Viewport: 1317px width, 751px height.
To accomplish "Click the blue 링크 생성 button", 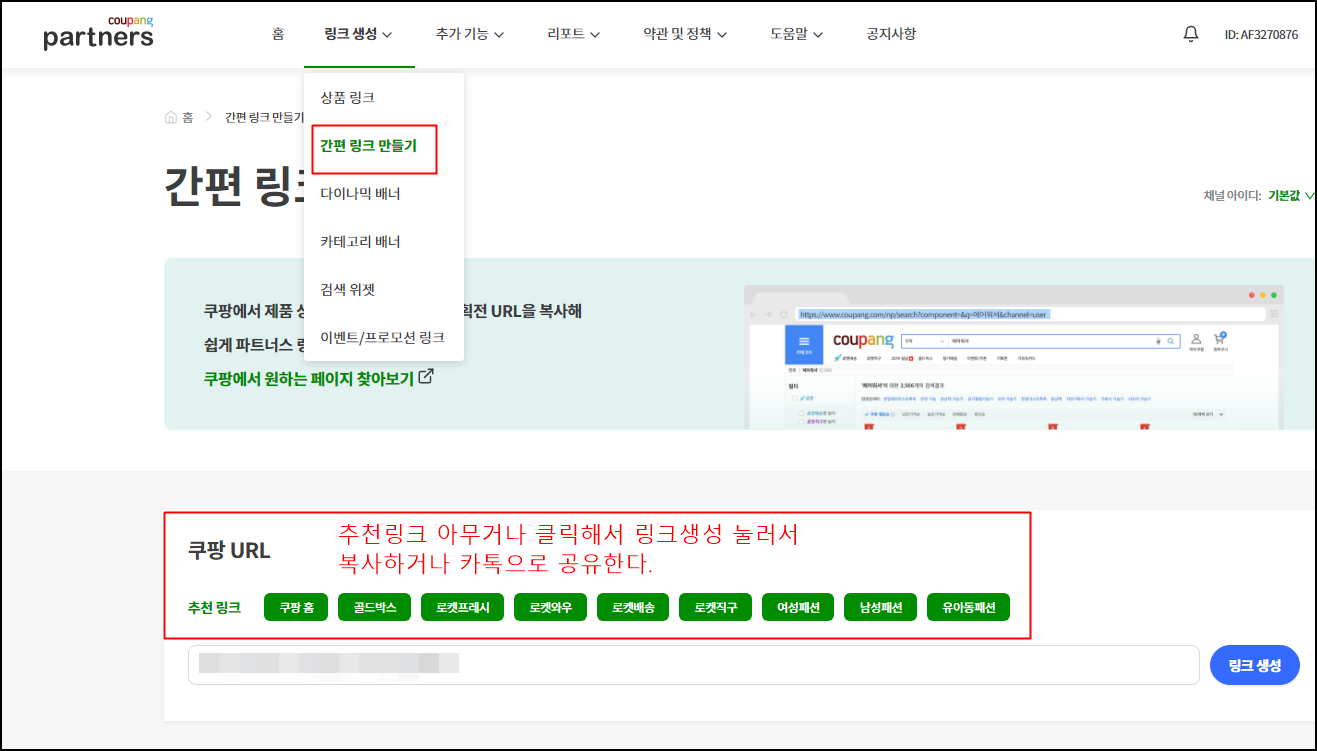I will click(1255, 665).
